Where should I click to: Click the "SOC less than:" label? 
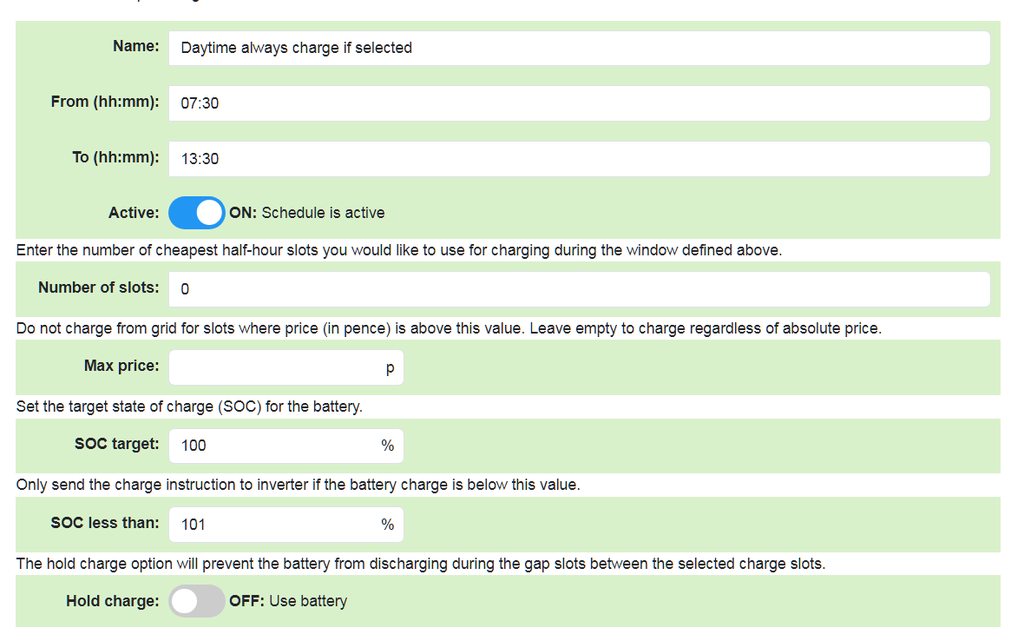coord(105,523)
